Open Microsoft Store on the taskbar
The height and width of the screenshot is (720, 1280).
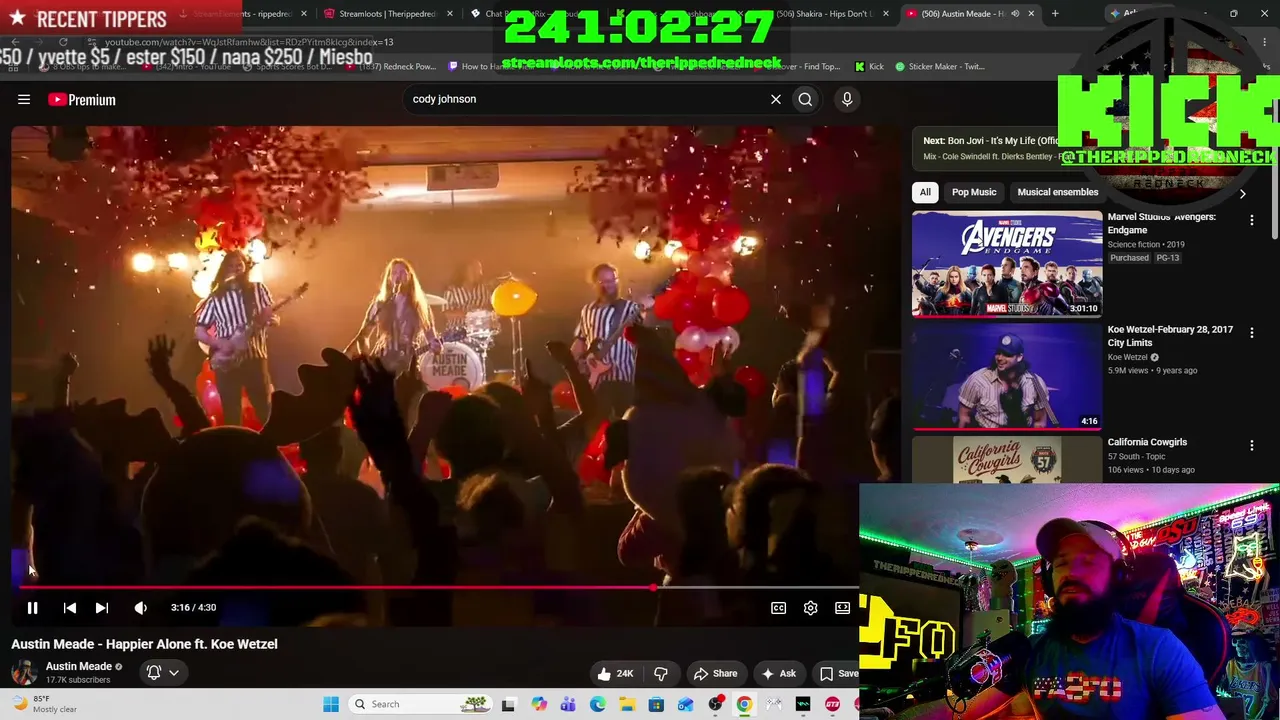click(656, 704)
